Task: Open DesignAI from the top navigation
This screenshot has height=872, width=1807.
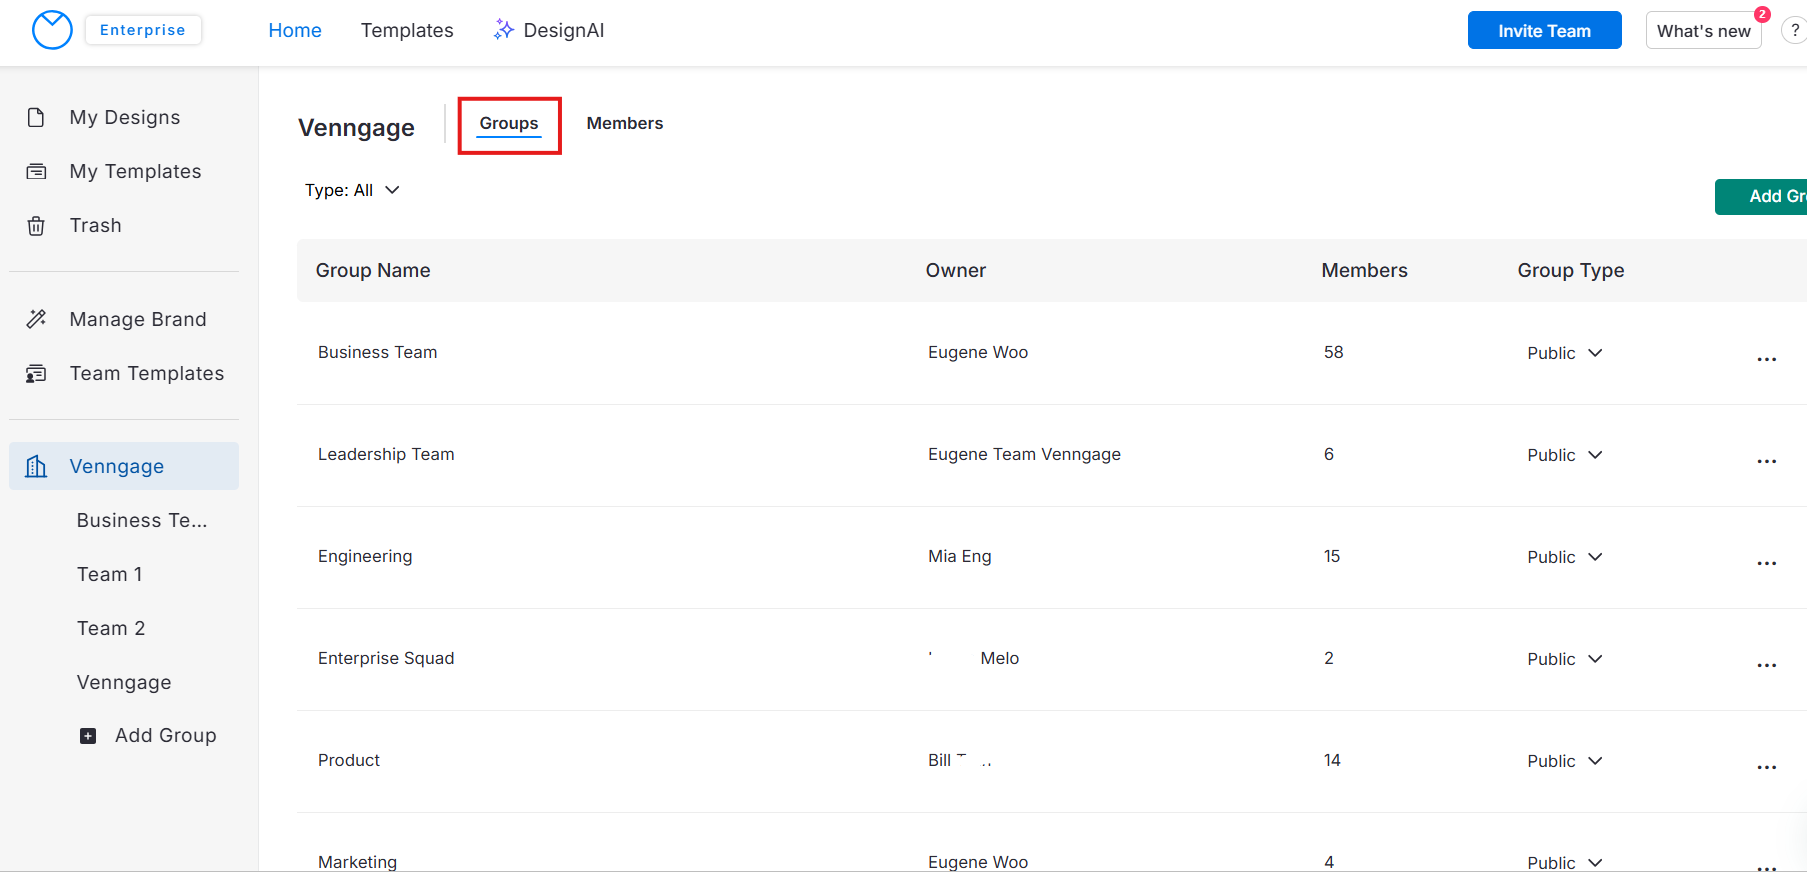Action: pyautogui.click(x=549, y=30)
